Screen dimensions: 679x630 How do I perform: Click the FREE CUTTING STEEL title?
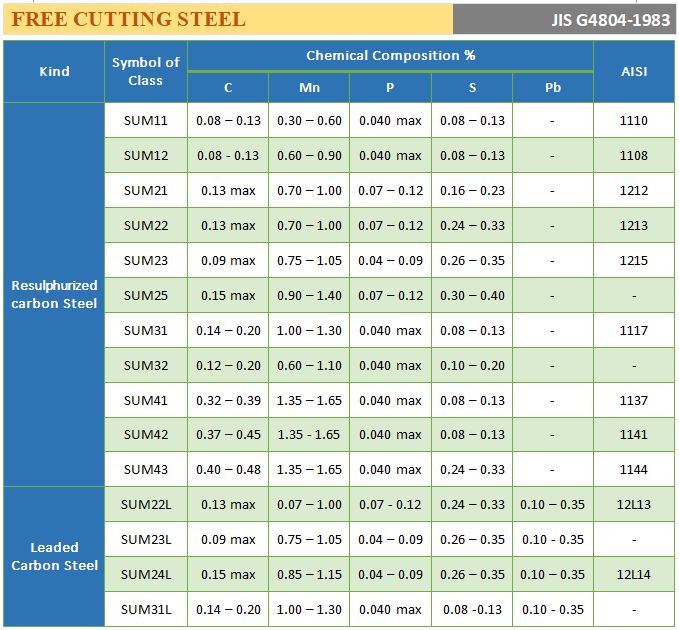(x=128, y=19)
